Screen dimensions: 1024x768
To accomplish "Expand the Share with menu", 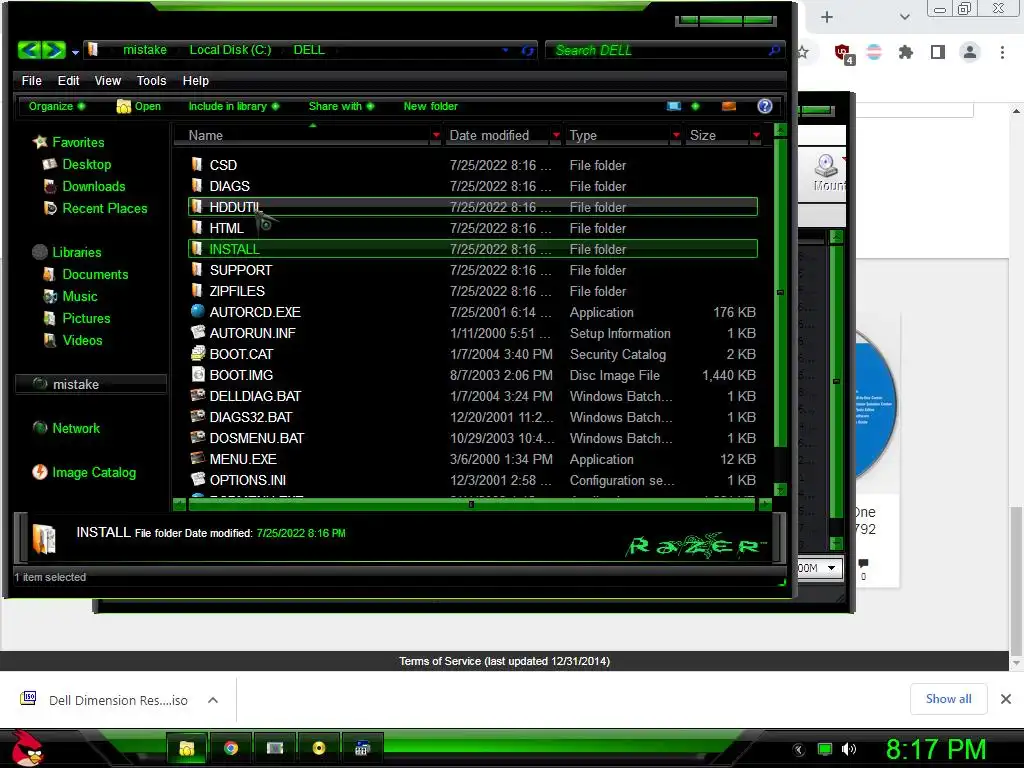I will [341, 106].
